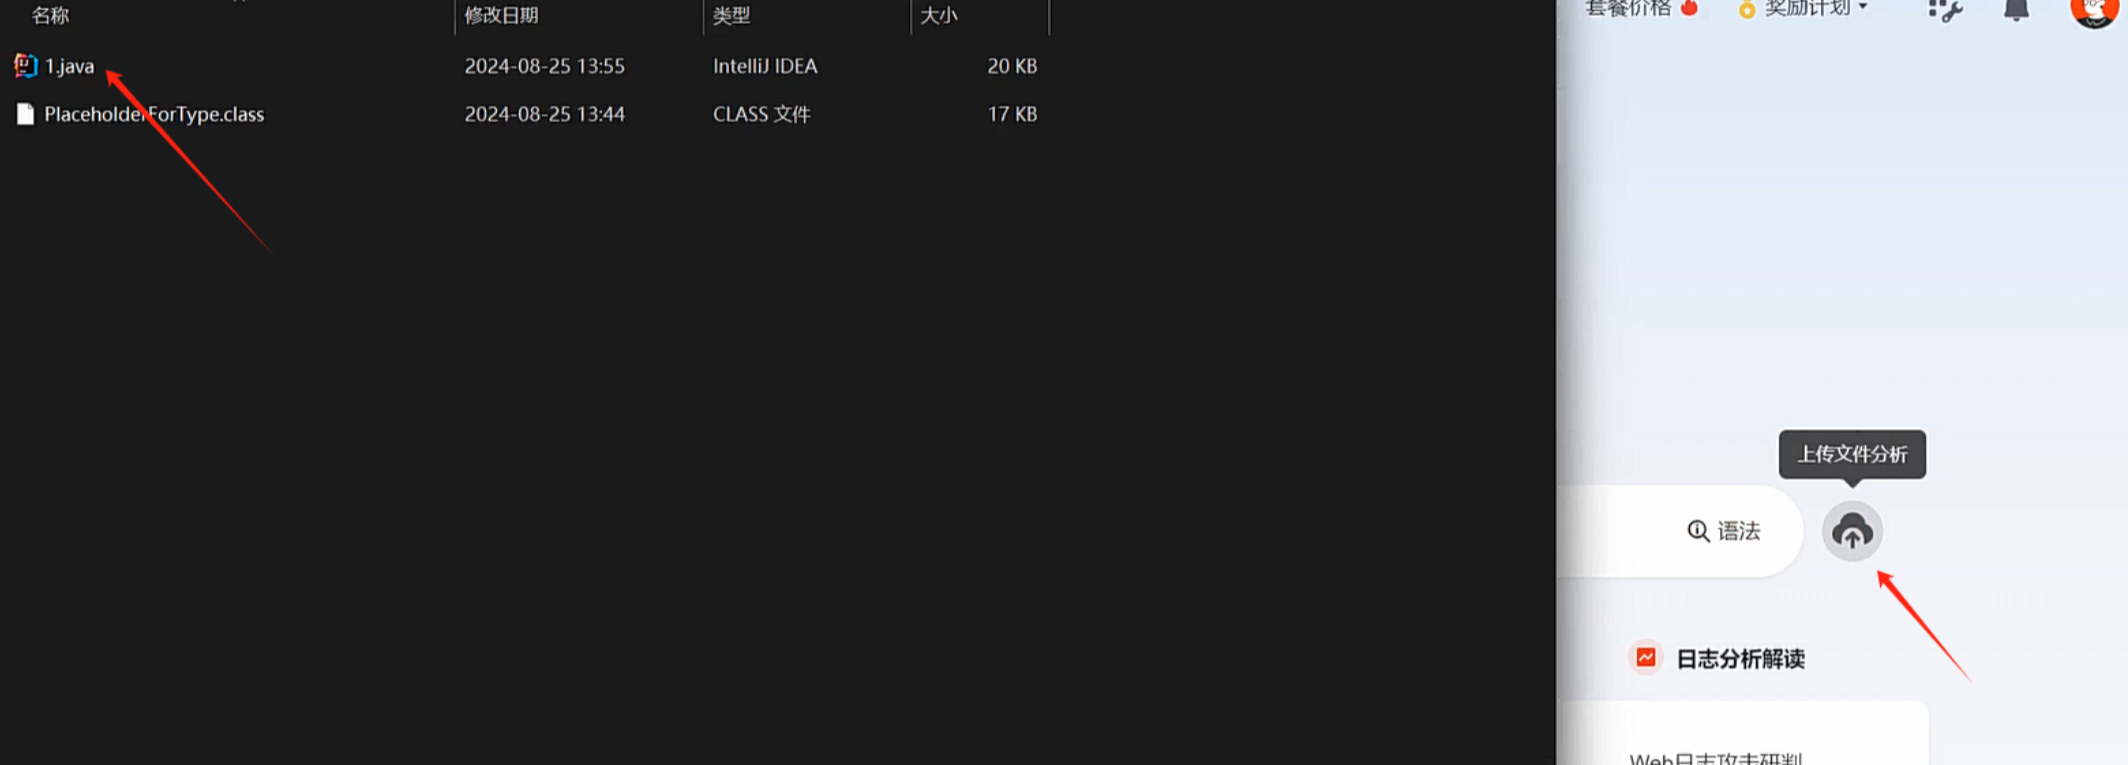The image size is (2128, 765).
Task: Click the IntelliJ icon beside 1.java
Action: click(25, 66)
